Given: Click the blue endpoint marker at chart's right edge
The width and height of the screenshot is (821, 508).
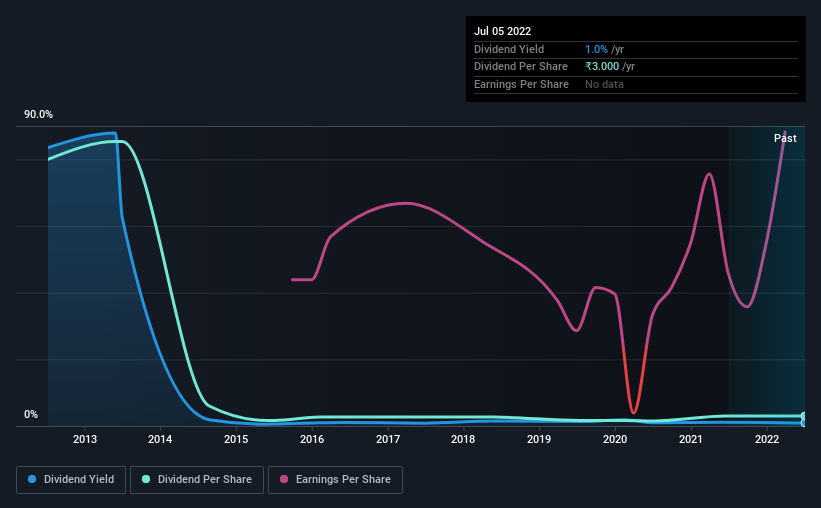Looking at the screenshot, I should (803, 423).
